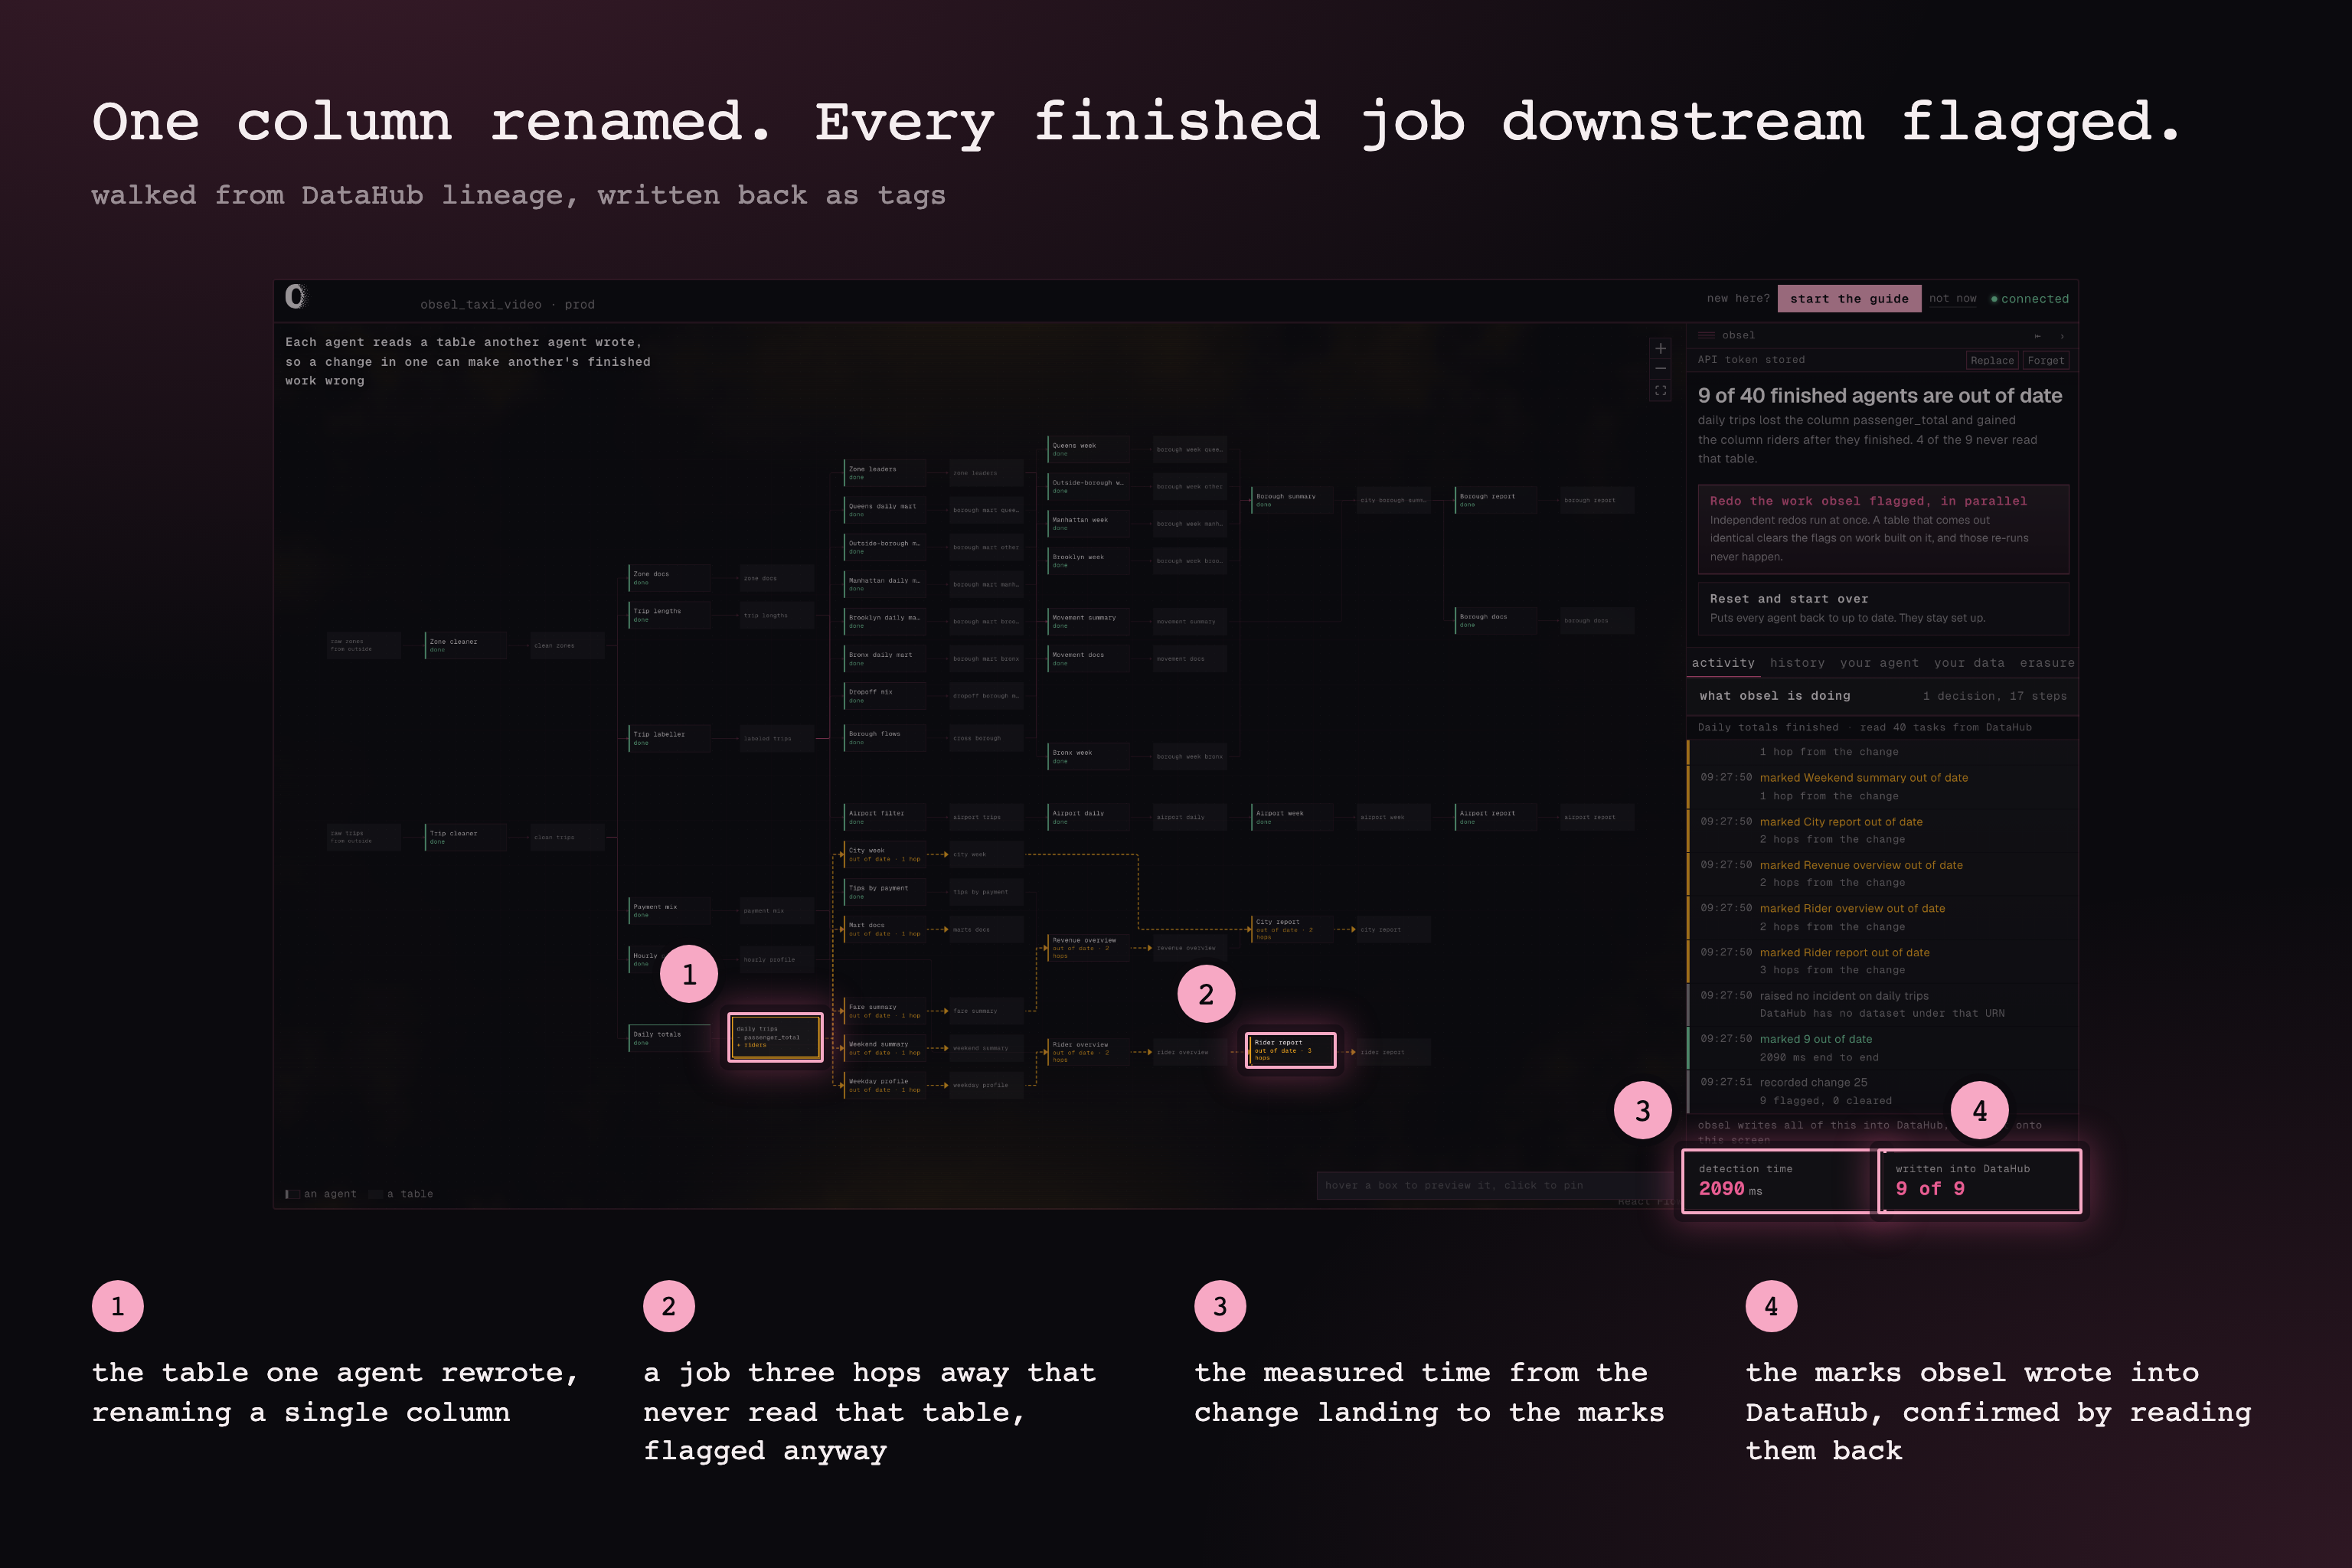Select the Zone cleaner agent node

coord(465,645)
